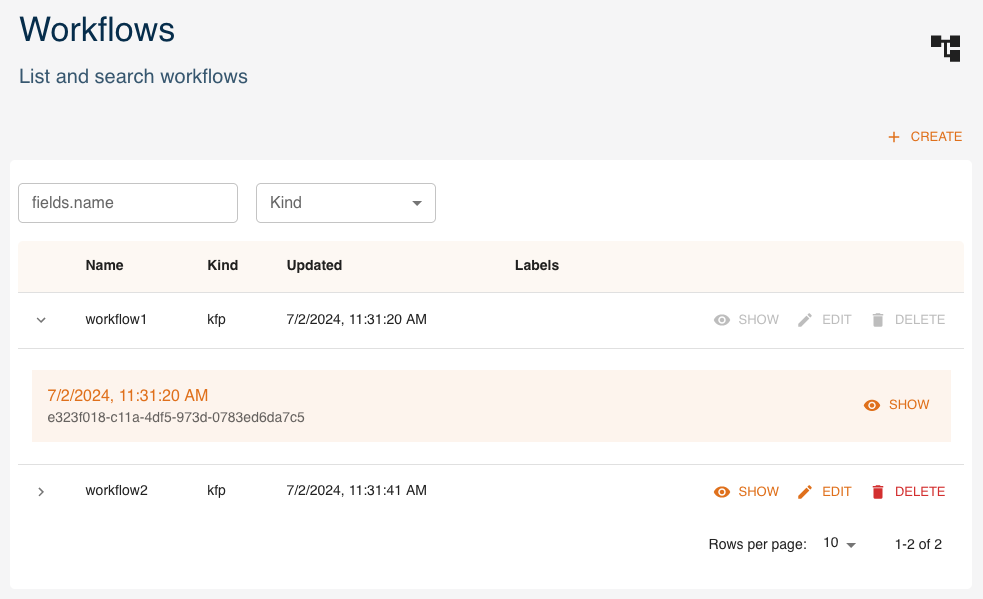Click the Name column header
The height and width of the screenshot is (599, 983).
[105, 266]
